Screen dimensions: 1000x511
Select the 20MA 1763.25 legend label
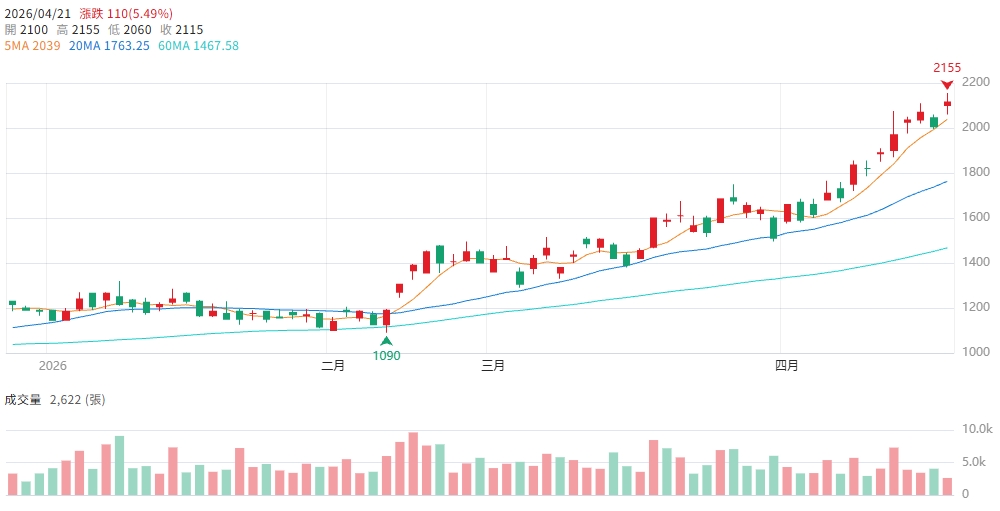(110, 46)
